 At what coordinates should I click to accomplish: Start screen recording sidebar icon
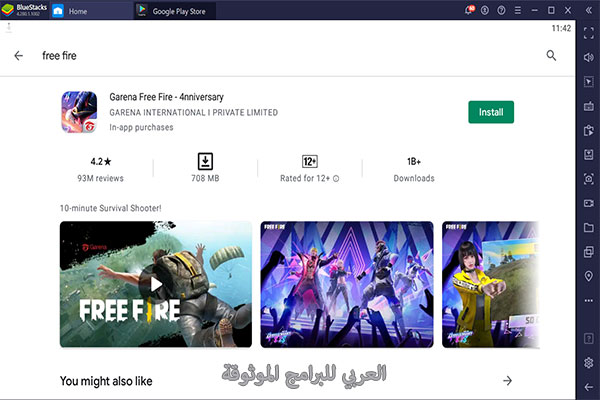point(589,203)
